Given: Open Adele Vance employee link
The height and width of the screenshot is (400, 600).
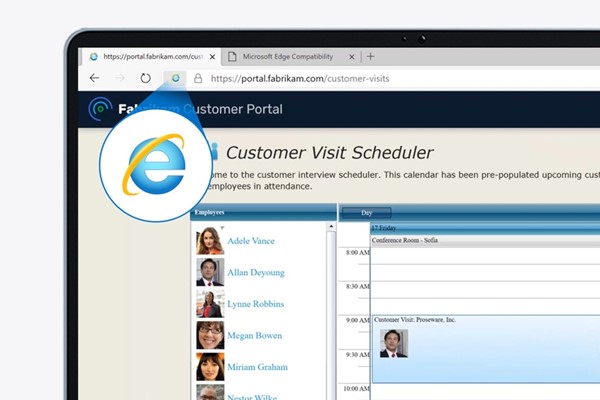Looking at the screenshot, I should (x=251, y=241).
